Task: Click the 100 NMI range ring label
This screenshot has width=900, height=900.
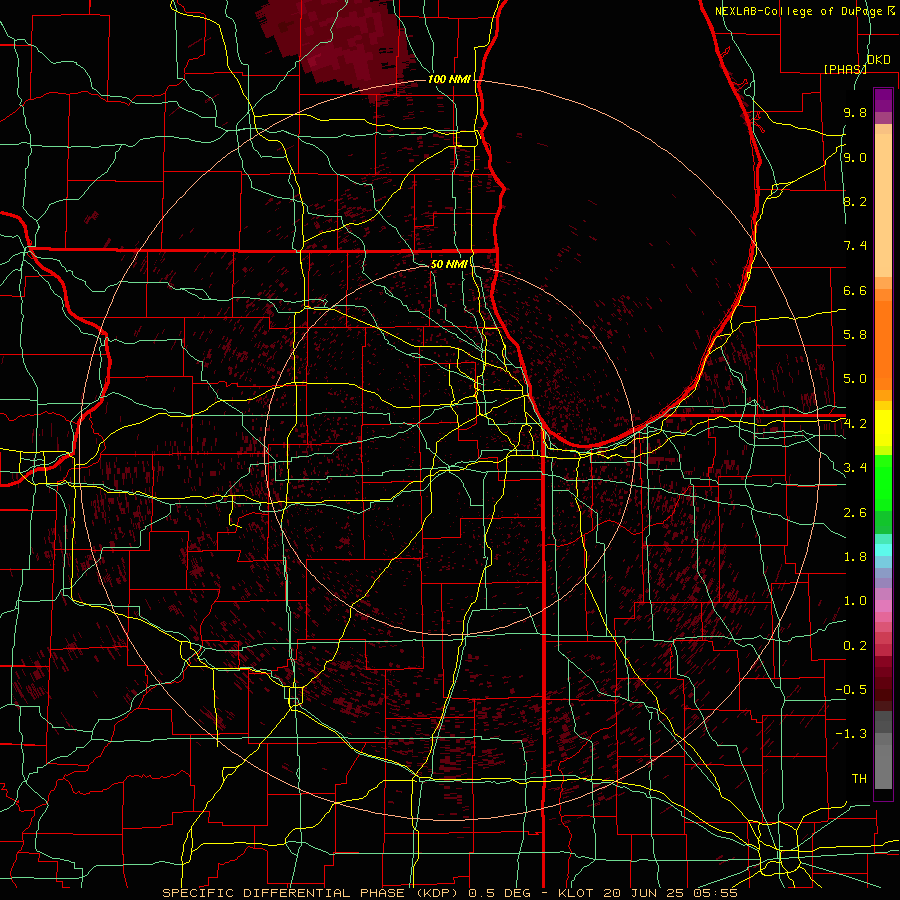Action: [448, 79]
